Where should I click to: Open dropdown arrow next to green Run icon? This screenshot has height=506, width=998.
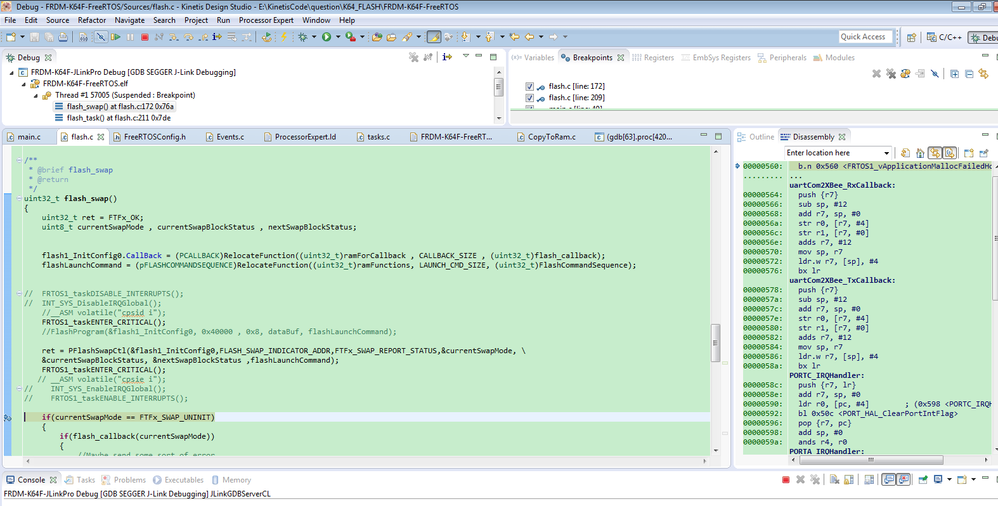click(338, 37)
